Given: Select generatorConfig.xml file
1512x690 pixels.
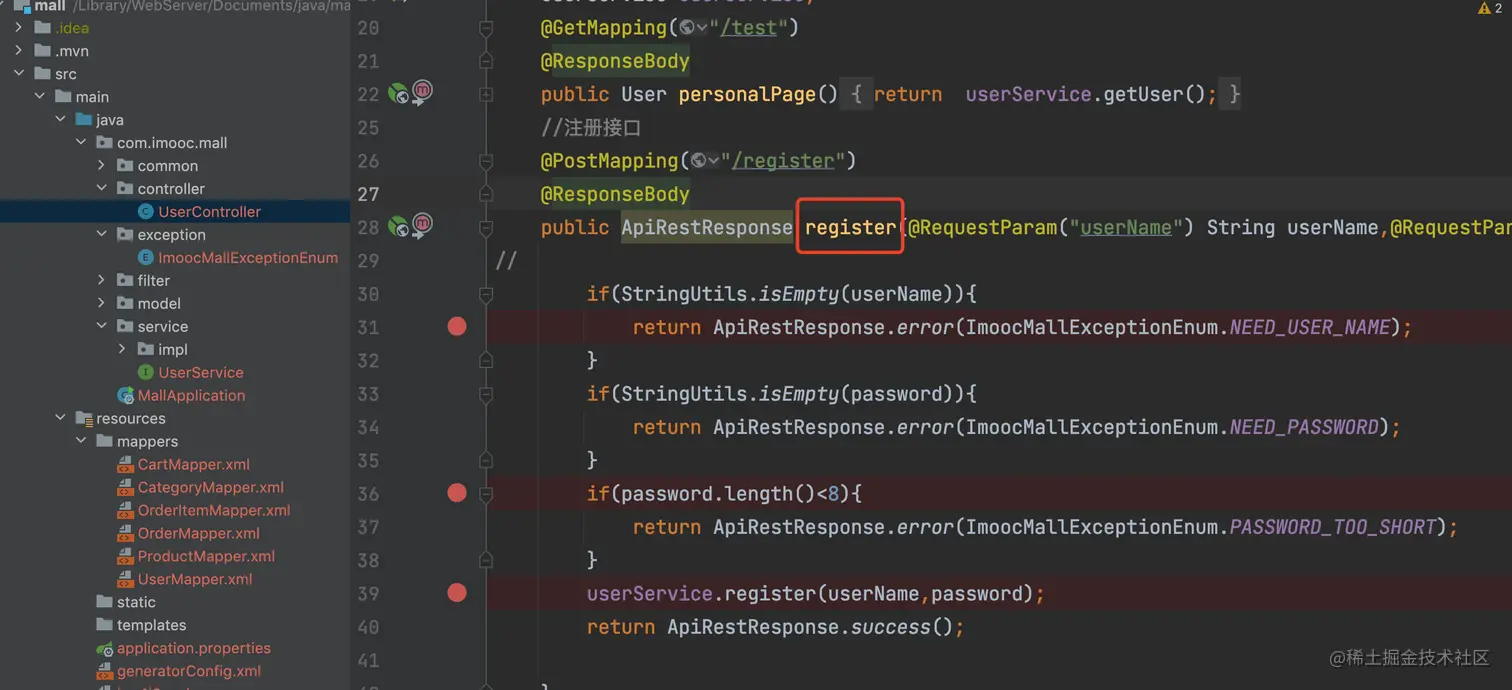Looking at the screenshot, I should 189,672.
